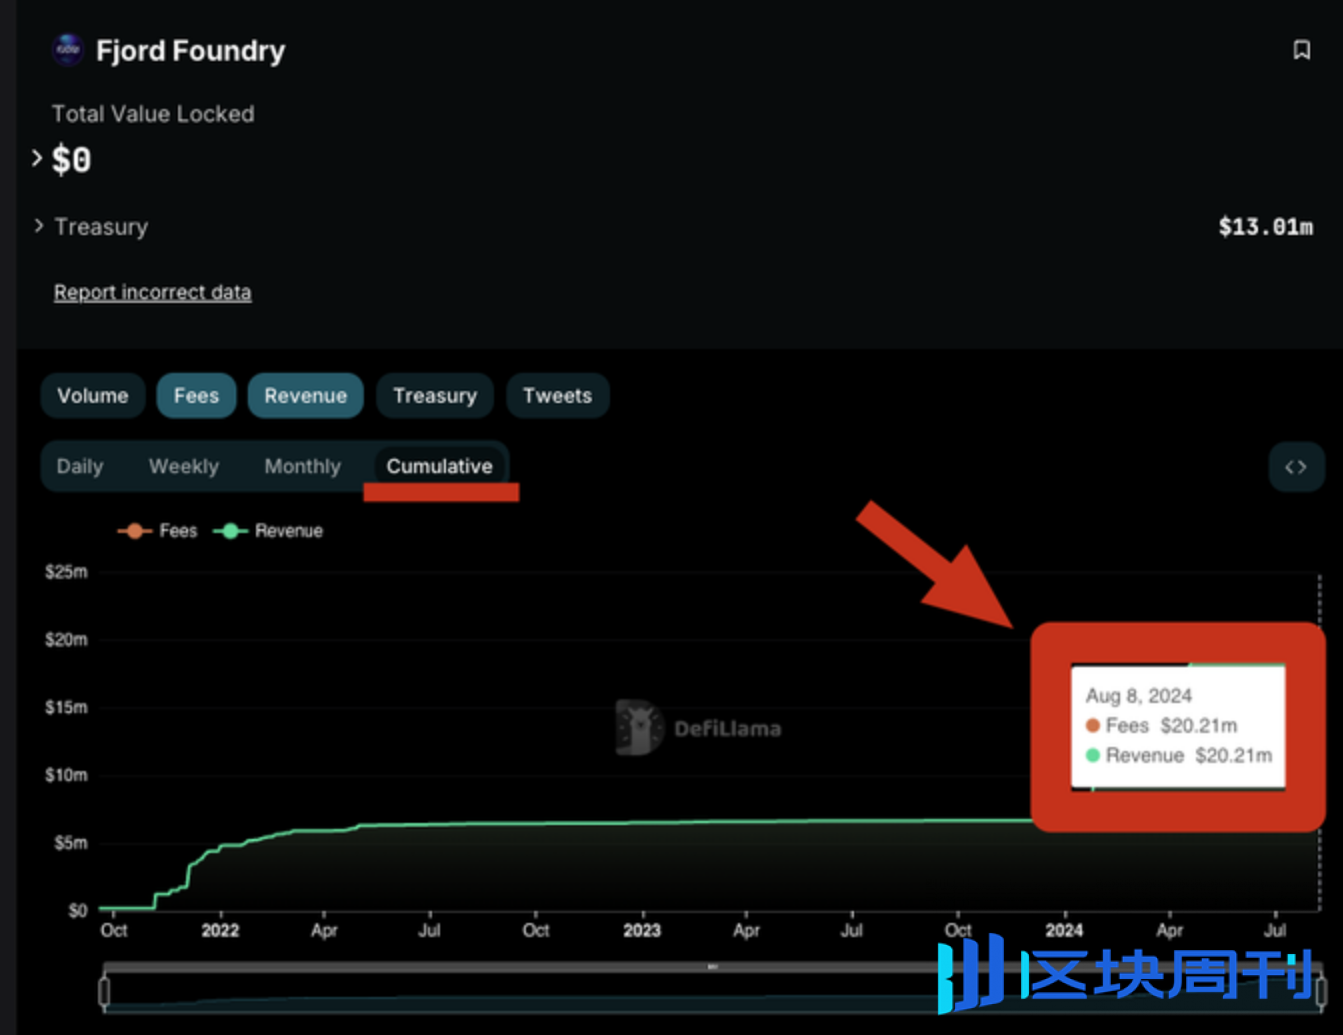The height and width of the screenshot is (1035, 1343).
Task: Click the center grip of range slider
Action: pos(712,967)
